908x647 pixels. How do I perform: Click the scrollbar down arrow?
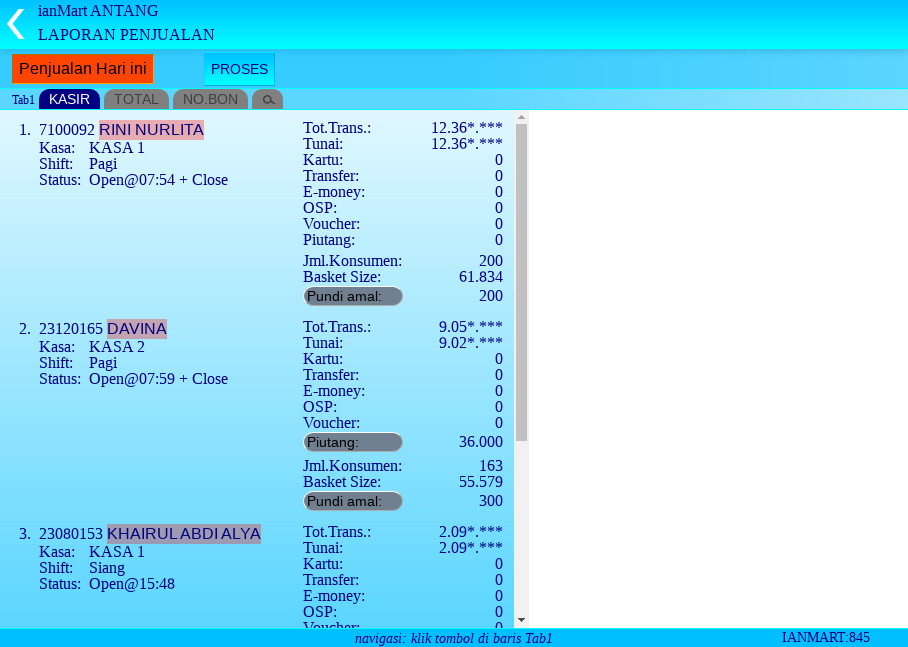tap(521, 620)
